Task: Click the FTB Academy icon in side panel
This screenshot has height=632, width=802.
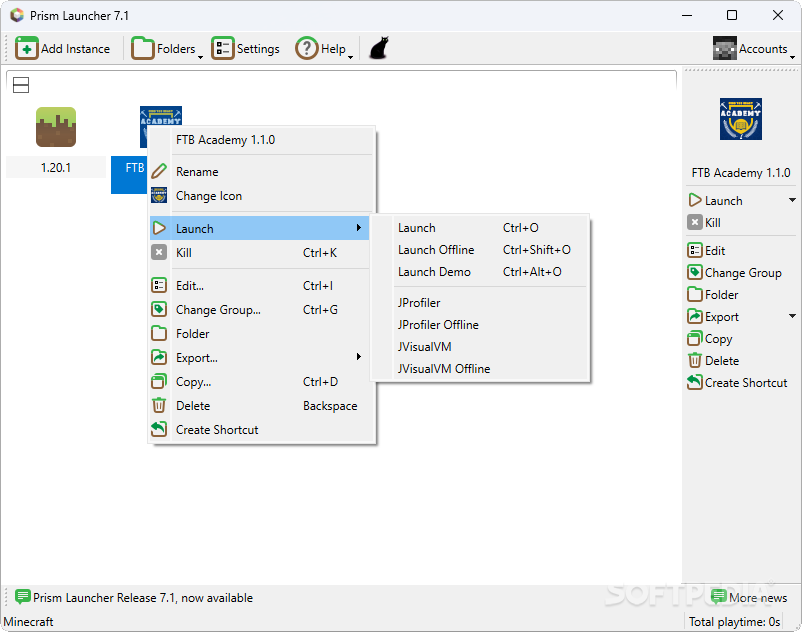Action: [741, 119]
